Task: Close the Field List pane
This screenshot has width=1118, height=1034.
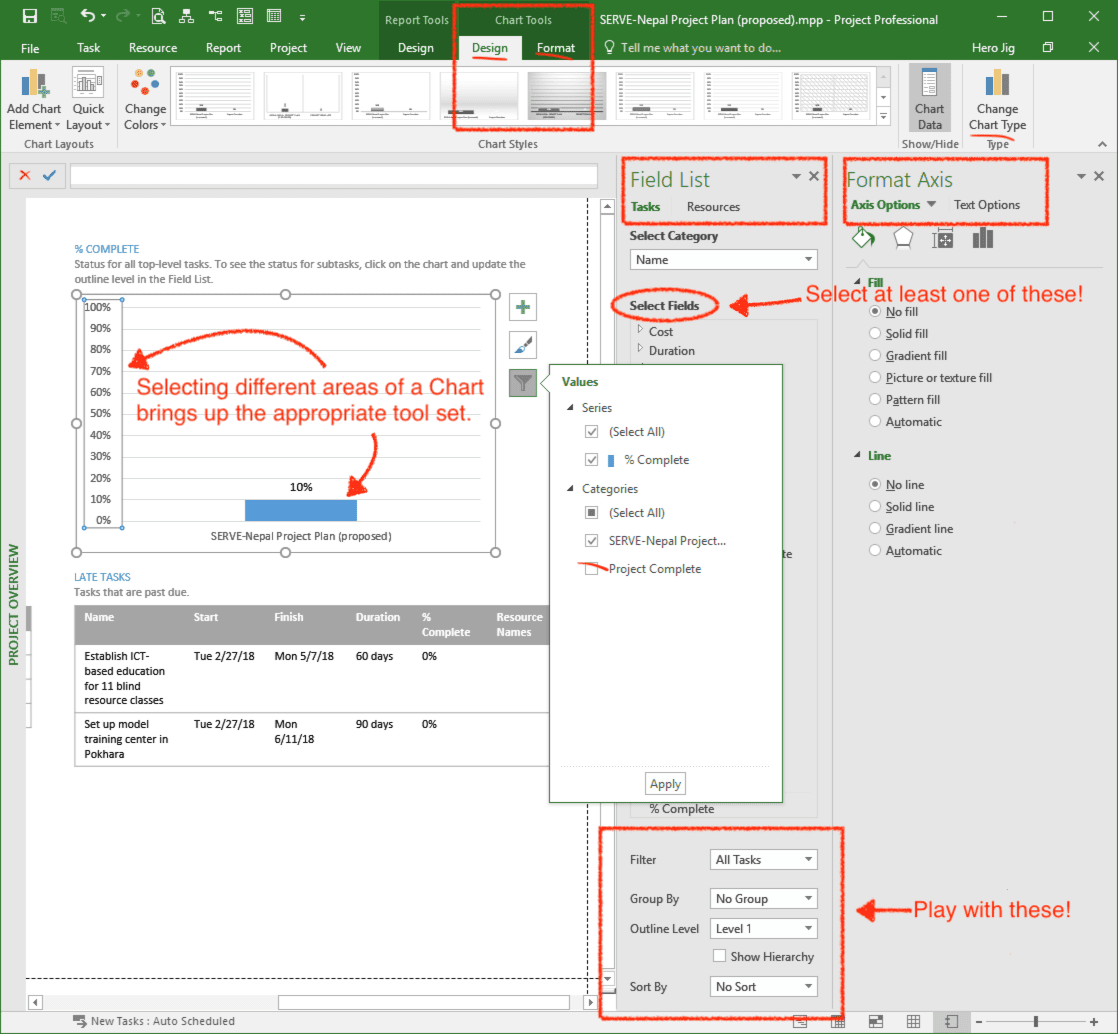Action: [814, 176]
